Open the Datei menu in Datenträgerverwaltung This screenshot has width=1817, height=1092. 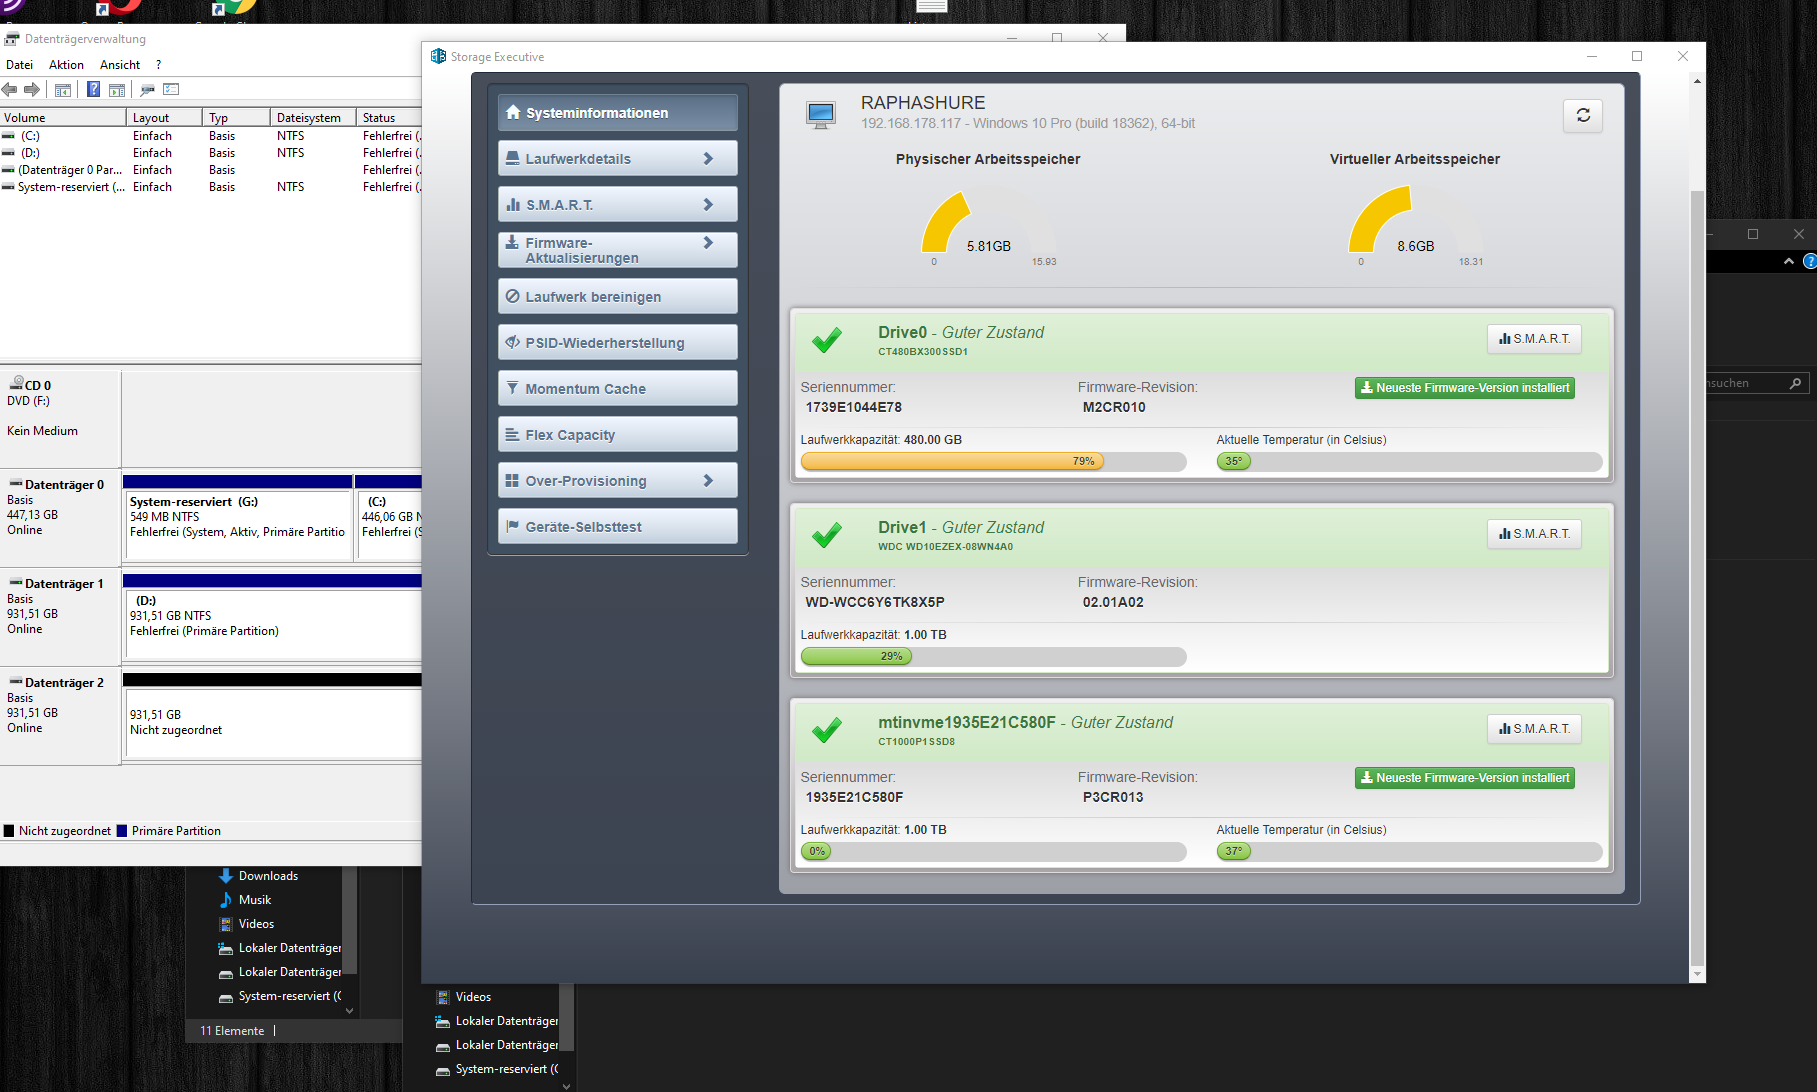coord(19,65)
